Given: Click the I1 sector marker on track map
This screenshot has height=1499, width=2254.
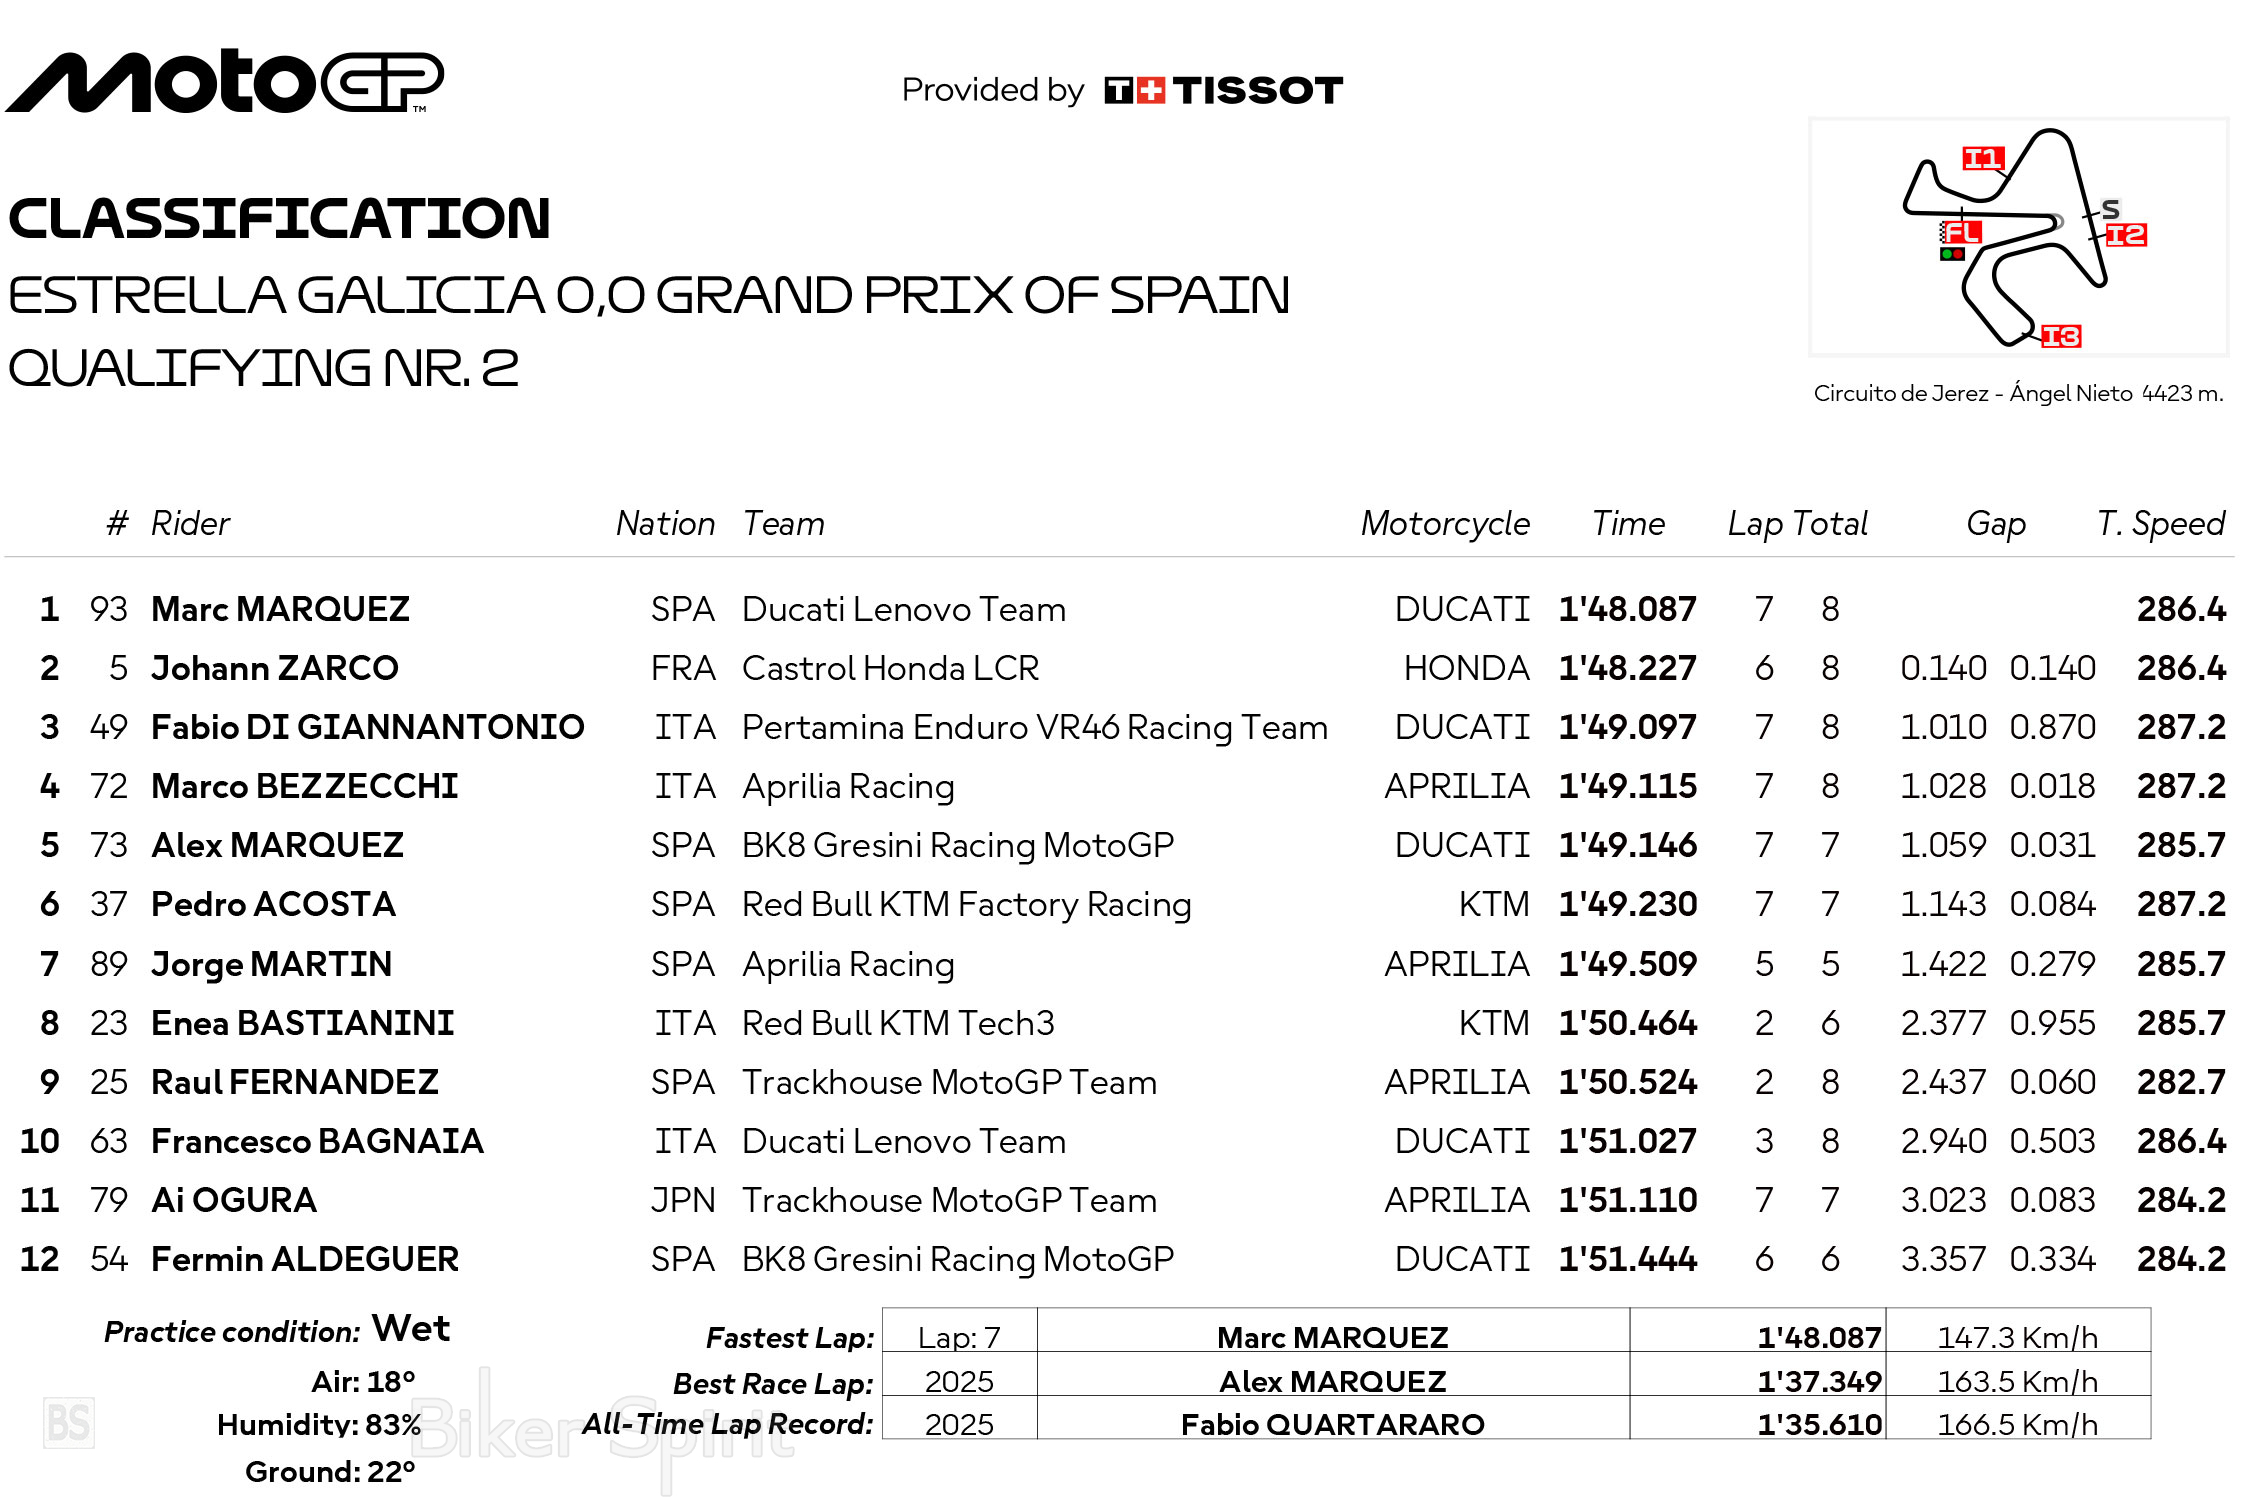Looking at the screenshot, I should coord(1982,158).
